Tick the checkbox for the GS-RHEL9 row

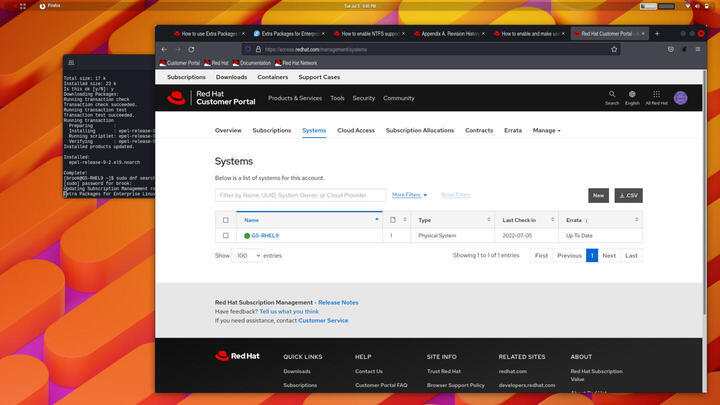(x=225, y=236)
